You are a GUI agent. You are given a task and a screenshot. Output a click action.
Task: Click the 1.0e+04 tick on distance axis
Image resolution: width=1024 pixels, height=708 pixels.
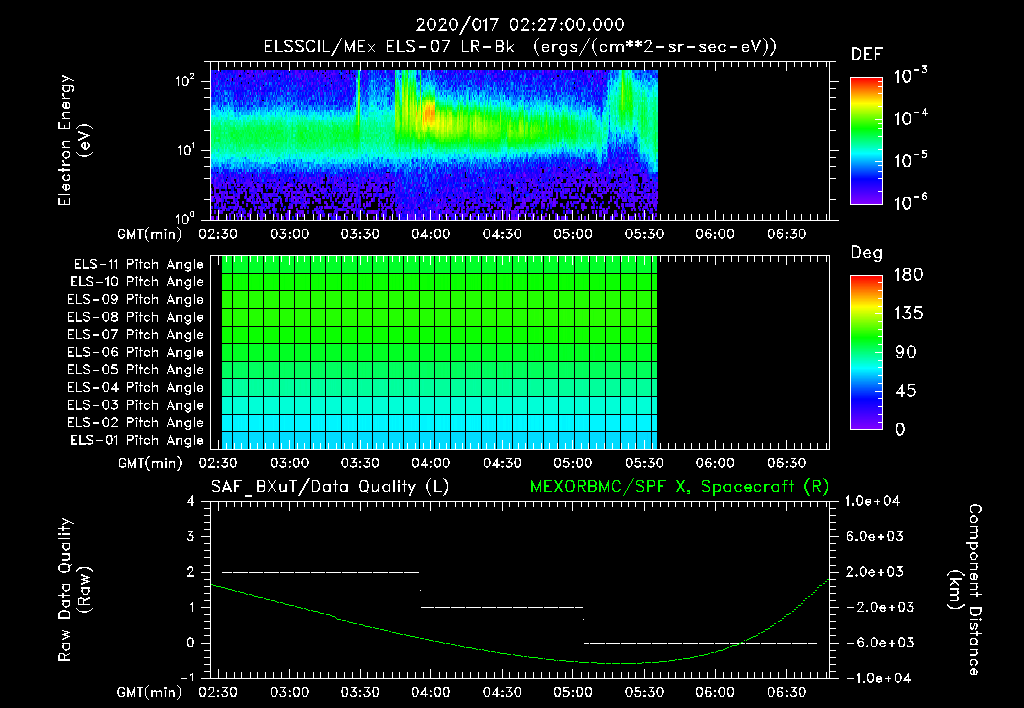click(872, 502)
